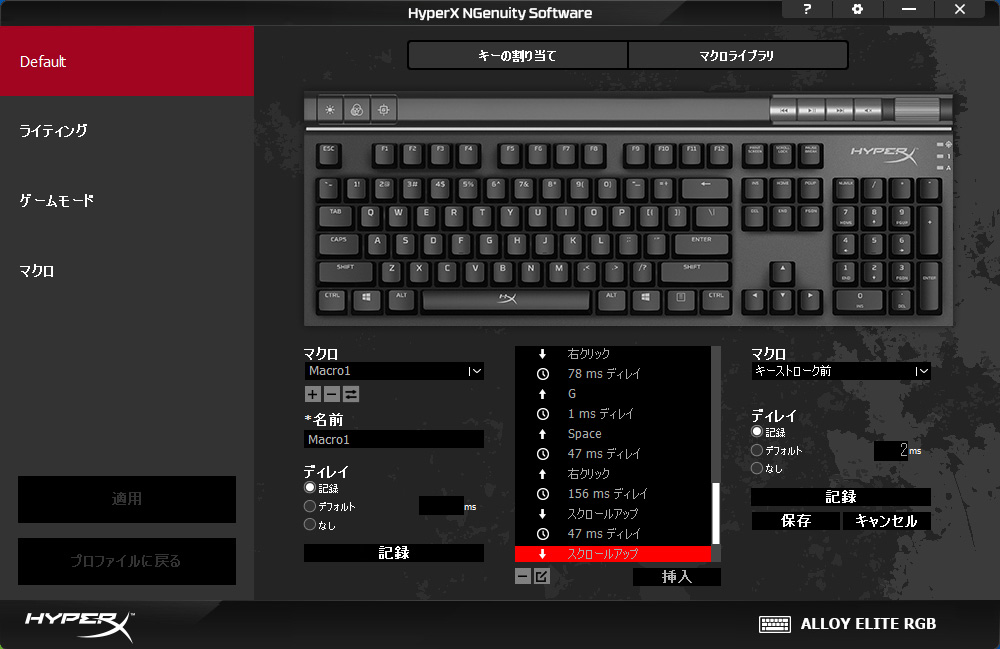
Task: Click the mute media key
Action: pos(867,110)
